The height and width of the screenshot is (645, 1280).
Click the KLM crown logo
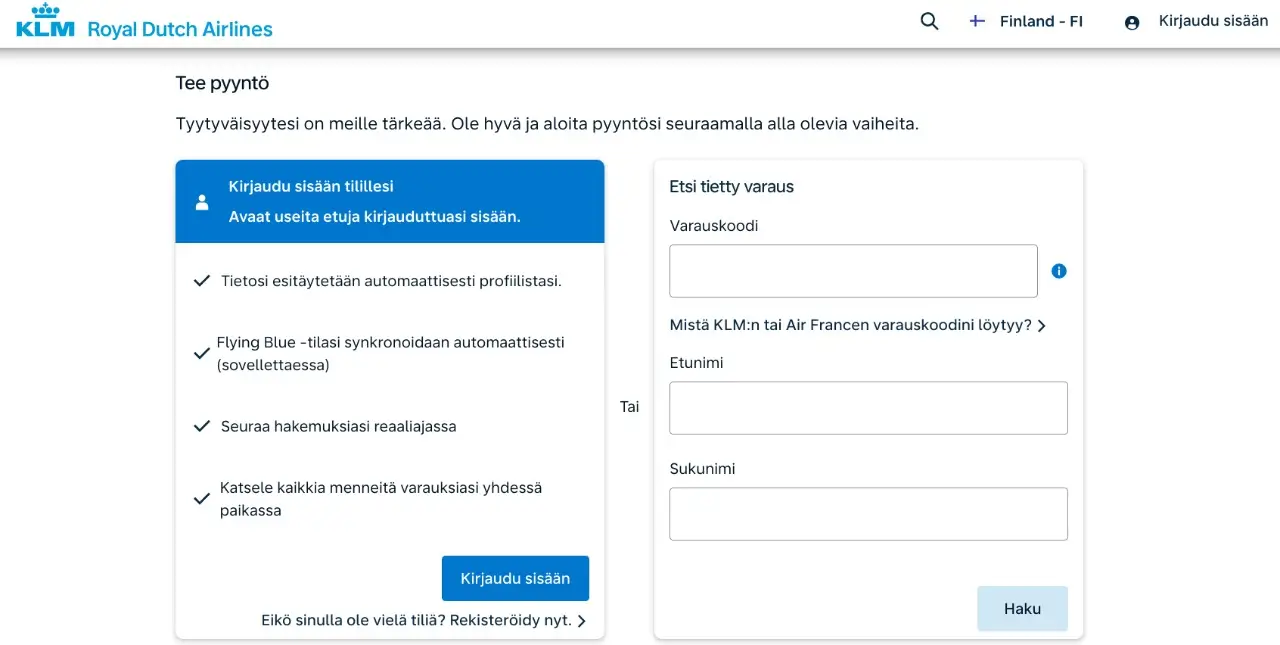click(45, 20)
